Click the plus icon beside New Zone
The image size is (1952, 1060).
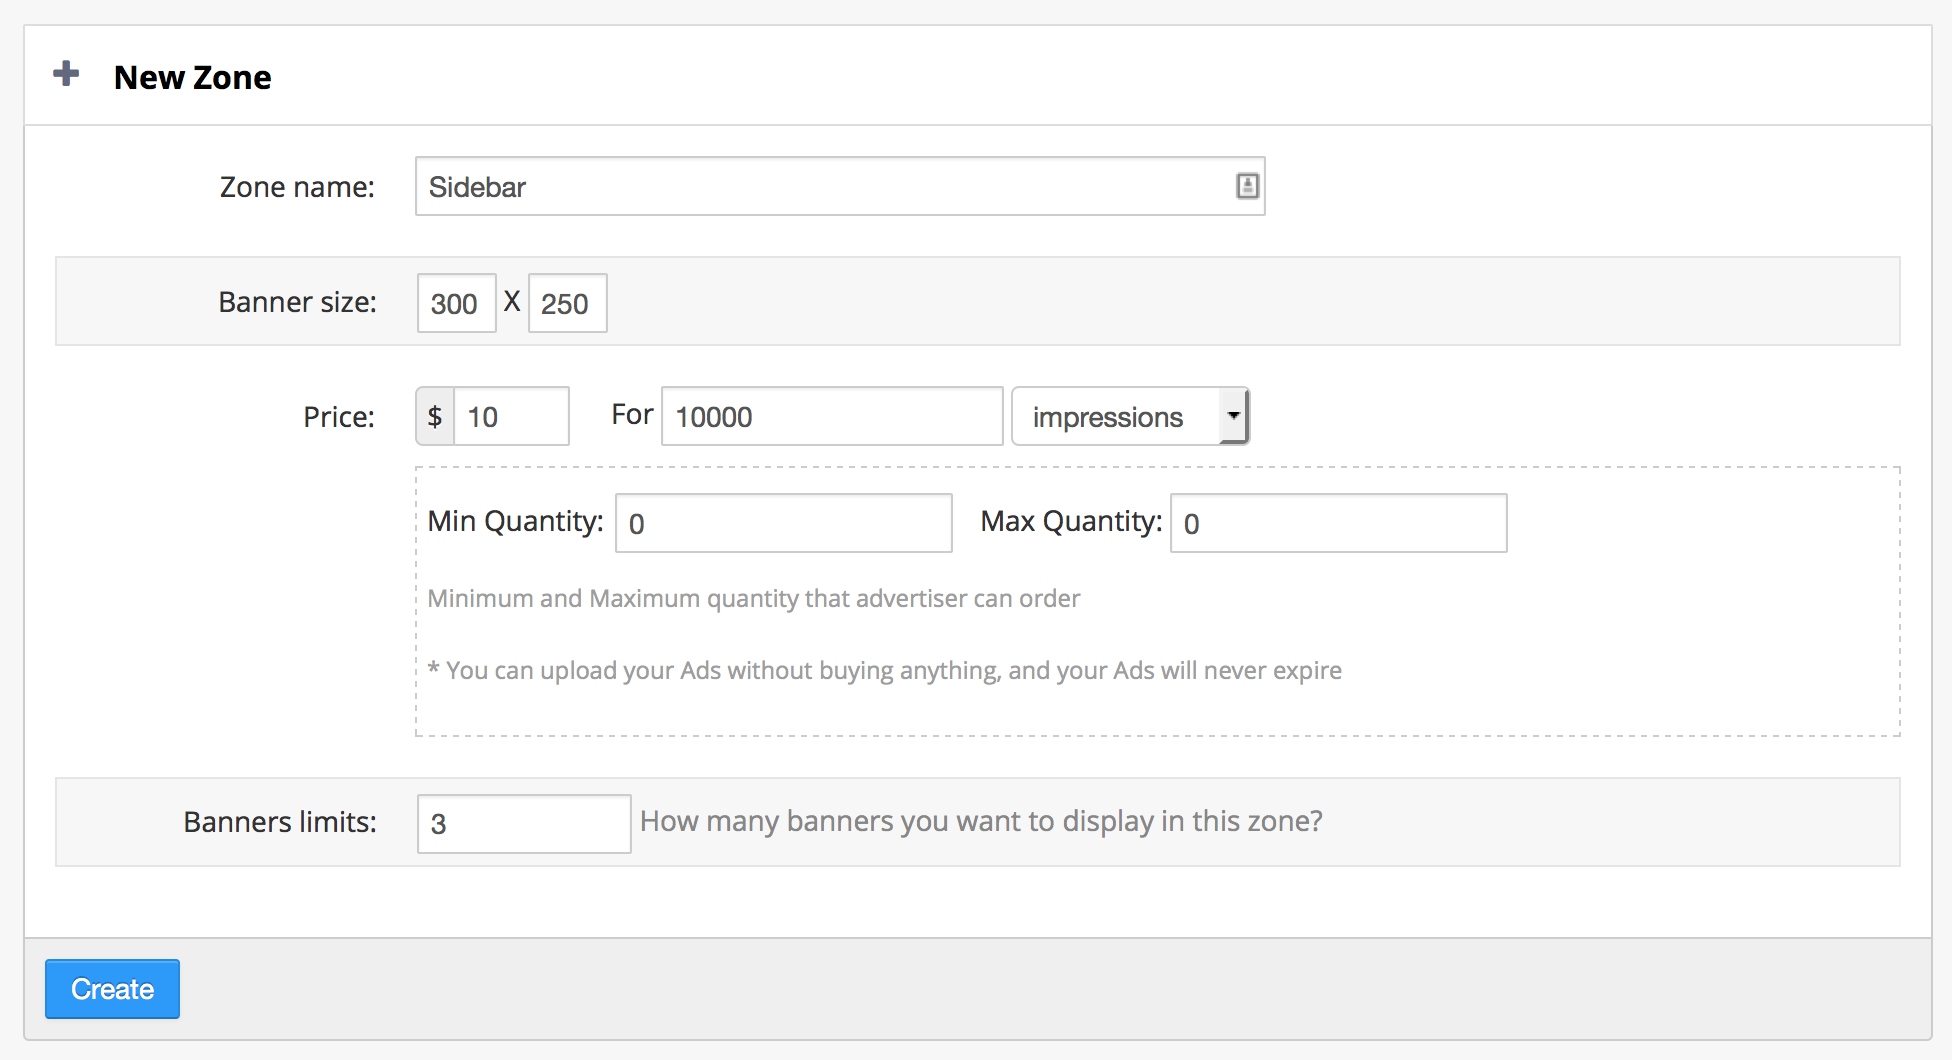click(66, 74)
